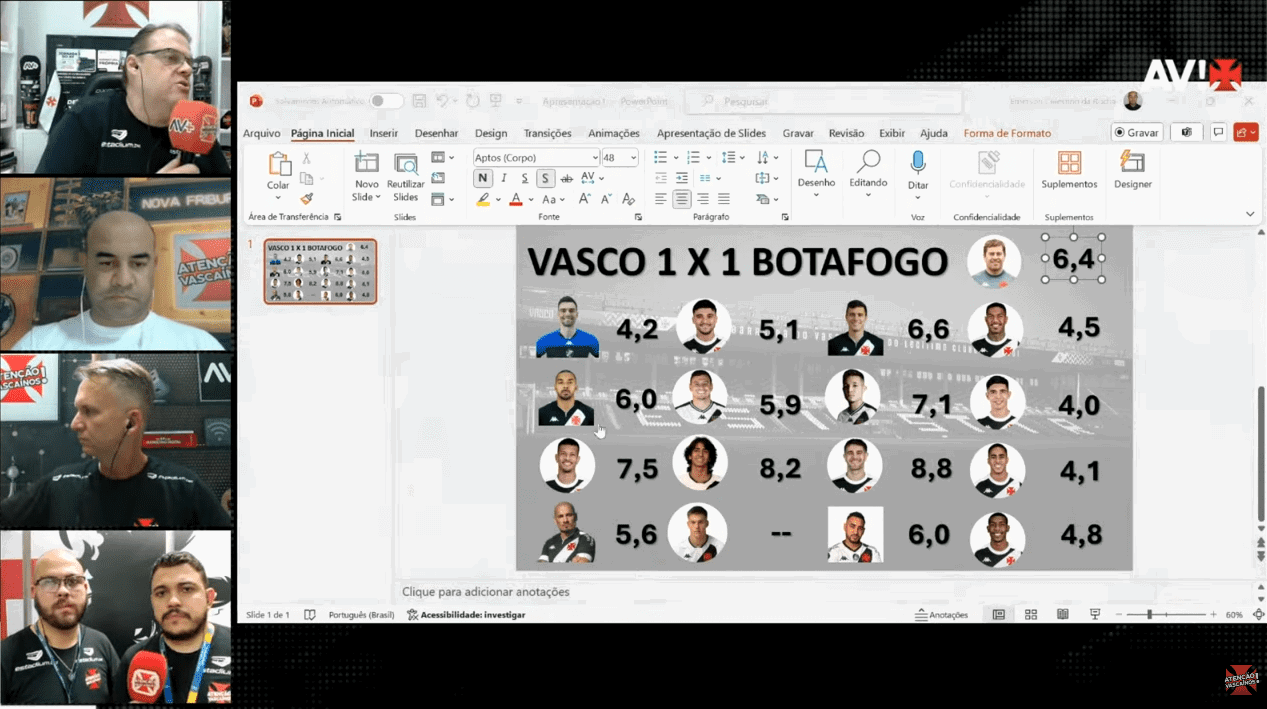1267x709 pixels.
Task: Click the Ditar microphone icon
Action: 918,163
